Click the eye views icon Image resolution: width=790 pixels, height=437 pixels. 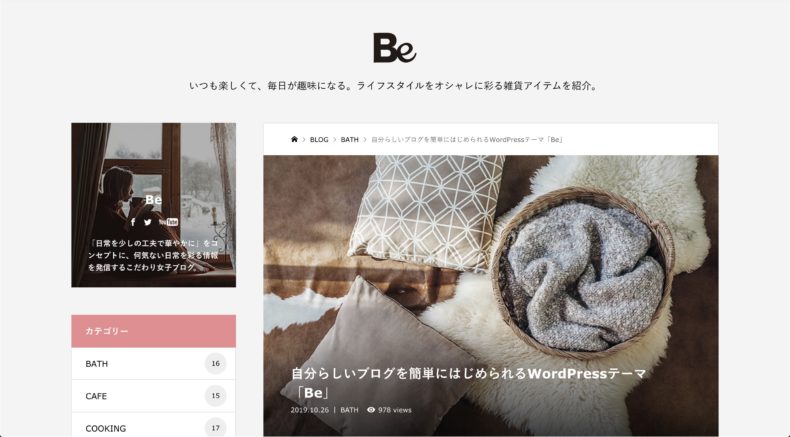[371, 410]
